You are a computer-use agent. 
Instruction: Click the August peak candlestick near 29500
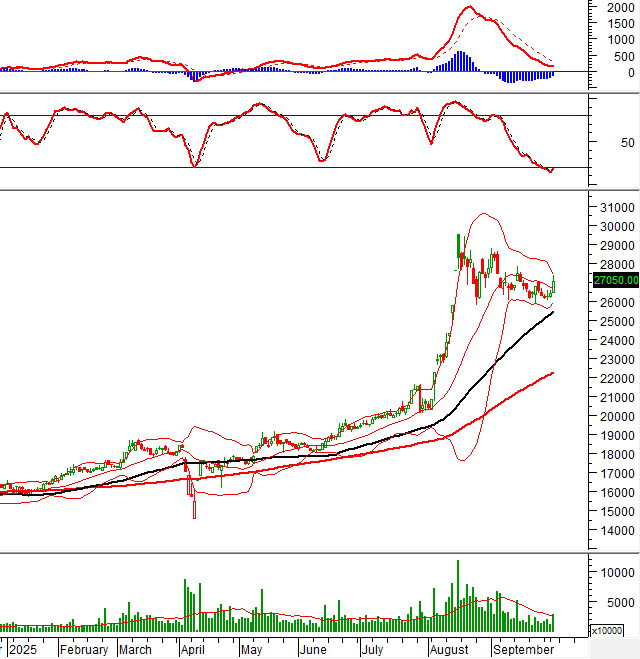pyautogui.click(x=459, y=245)
